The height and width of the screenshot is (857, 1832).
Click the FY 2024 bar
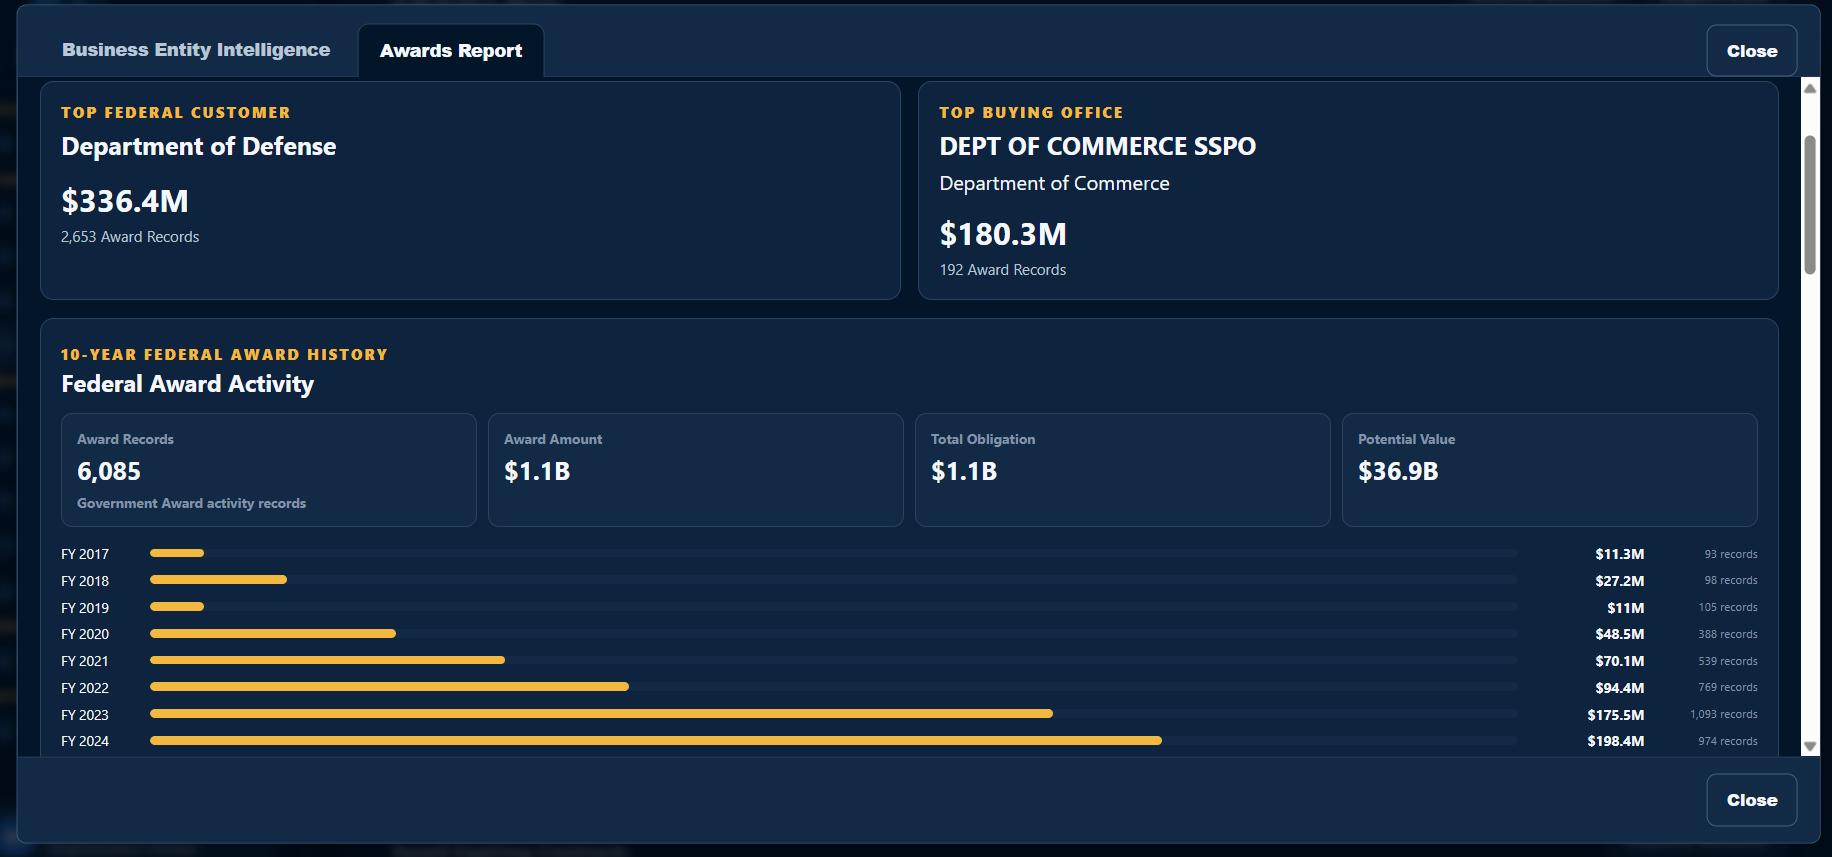tap(656, 741)
